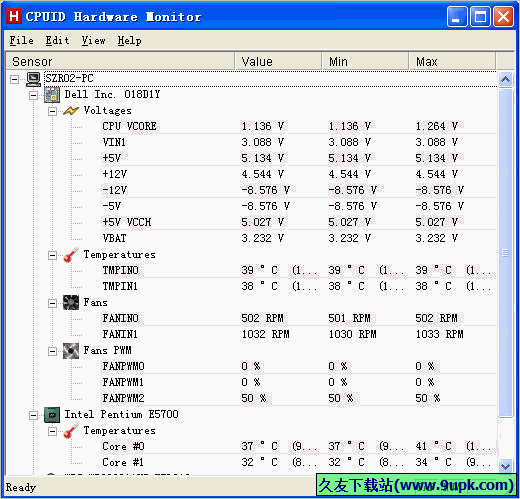Click the Sensor column header
This screenshot has height=499, width=520.
(120, 61)
